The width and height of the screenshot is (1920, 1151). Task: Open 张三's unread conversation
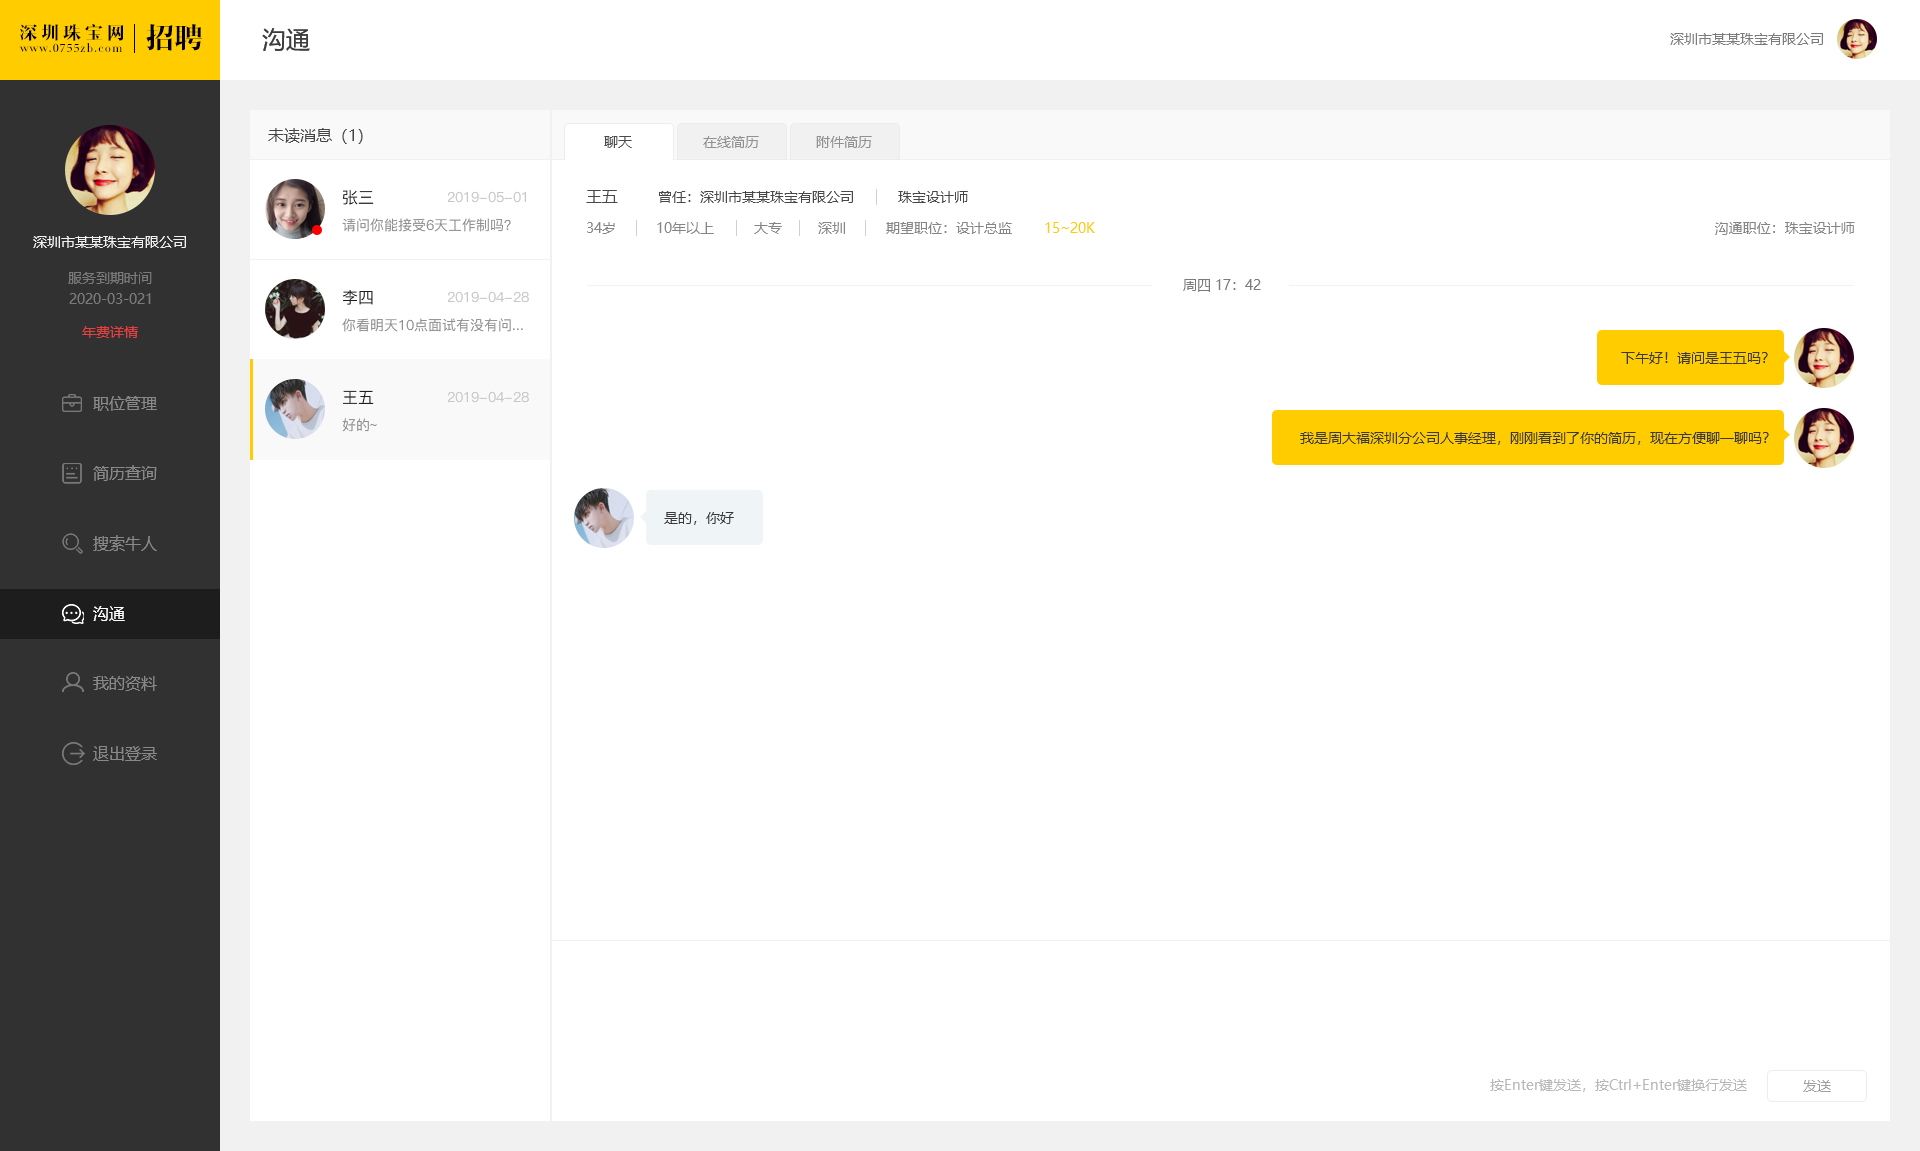click(400, 210)
